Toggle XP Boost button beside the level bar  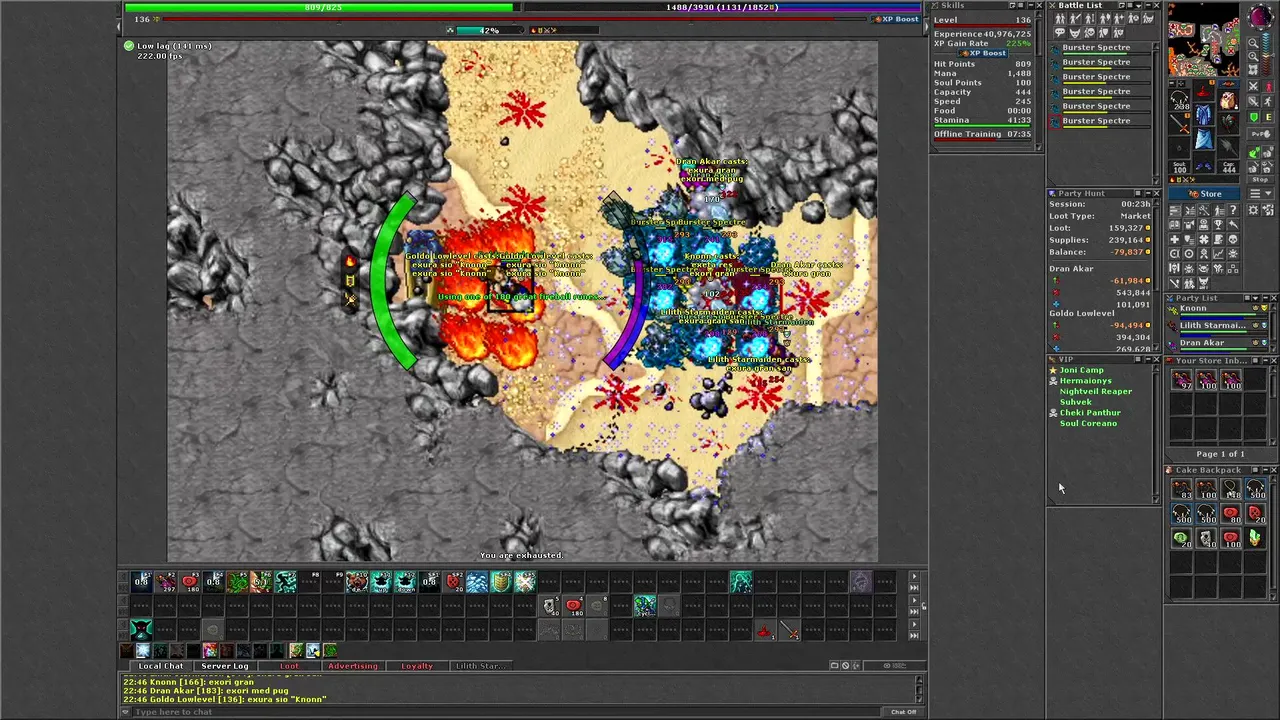point(895,19)
